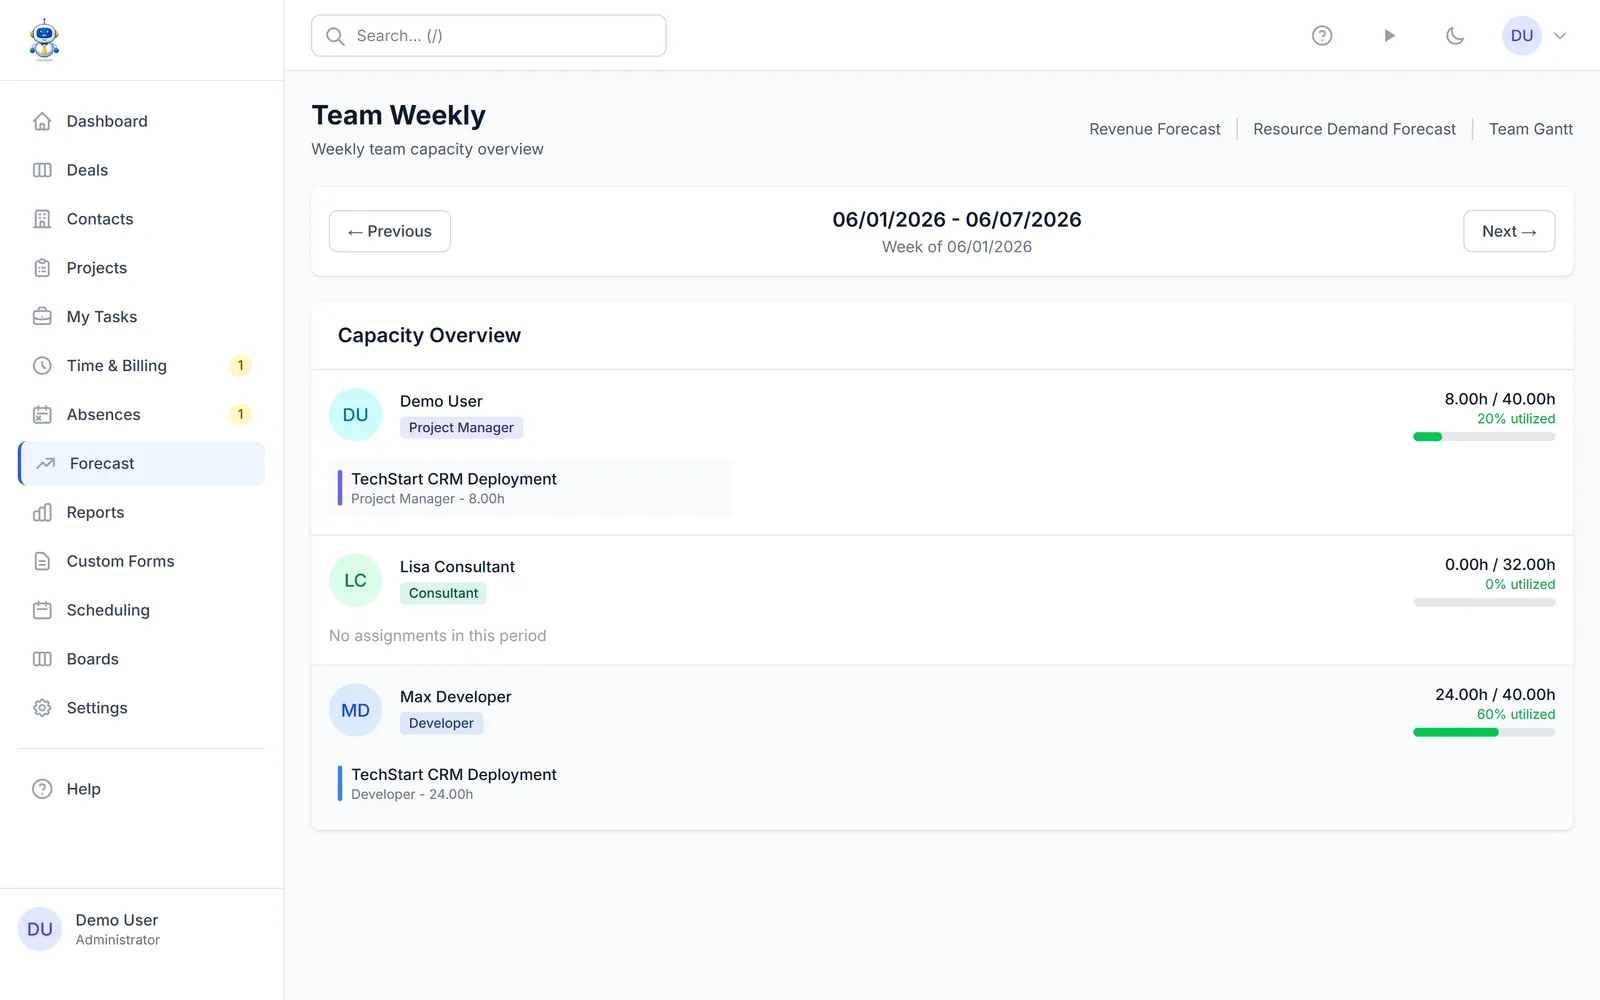Click the Dashboard home icon

point(42,121)
